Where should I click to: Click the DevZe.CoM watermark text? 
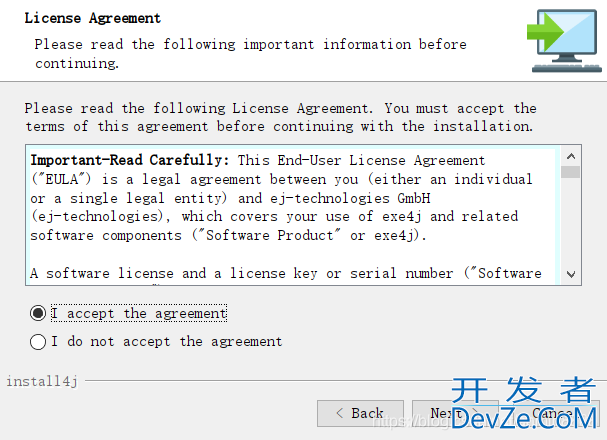(525, 418)
